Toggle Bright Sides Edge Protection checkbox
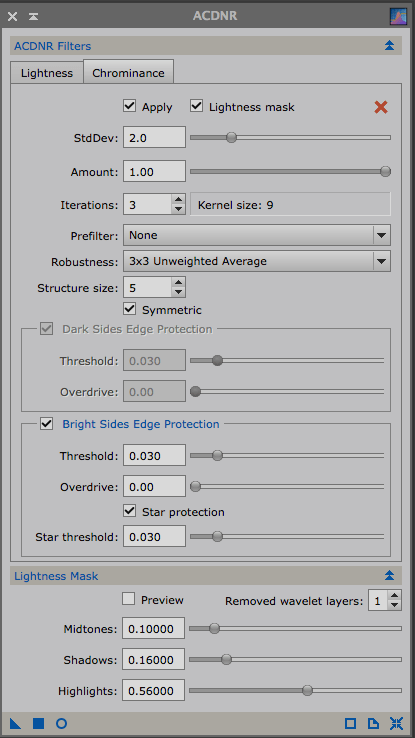This screenshot has width=415, height=738. click(x=46, y=424)
